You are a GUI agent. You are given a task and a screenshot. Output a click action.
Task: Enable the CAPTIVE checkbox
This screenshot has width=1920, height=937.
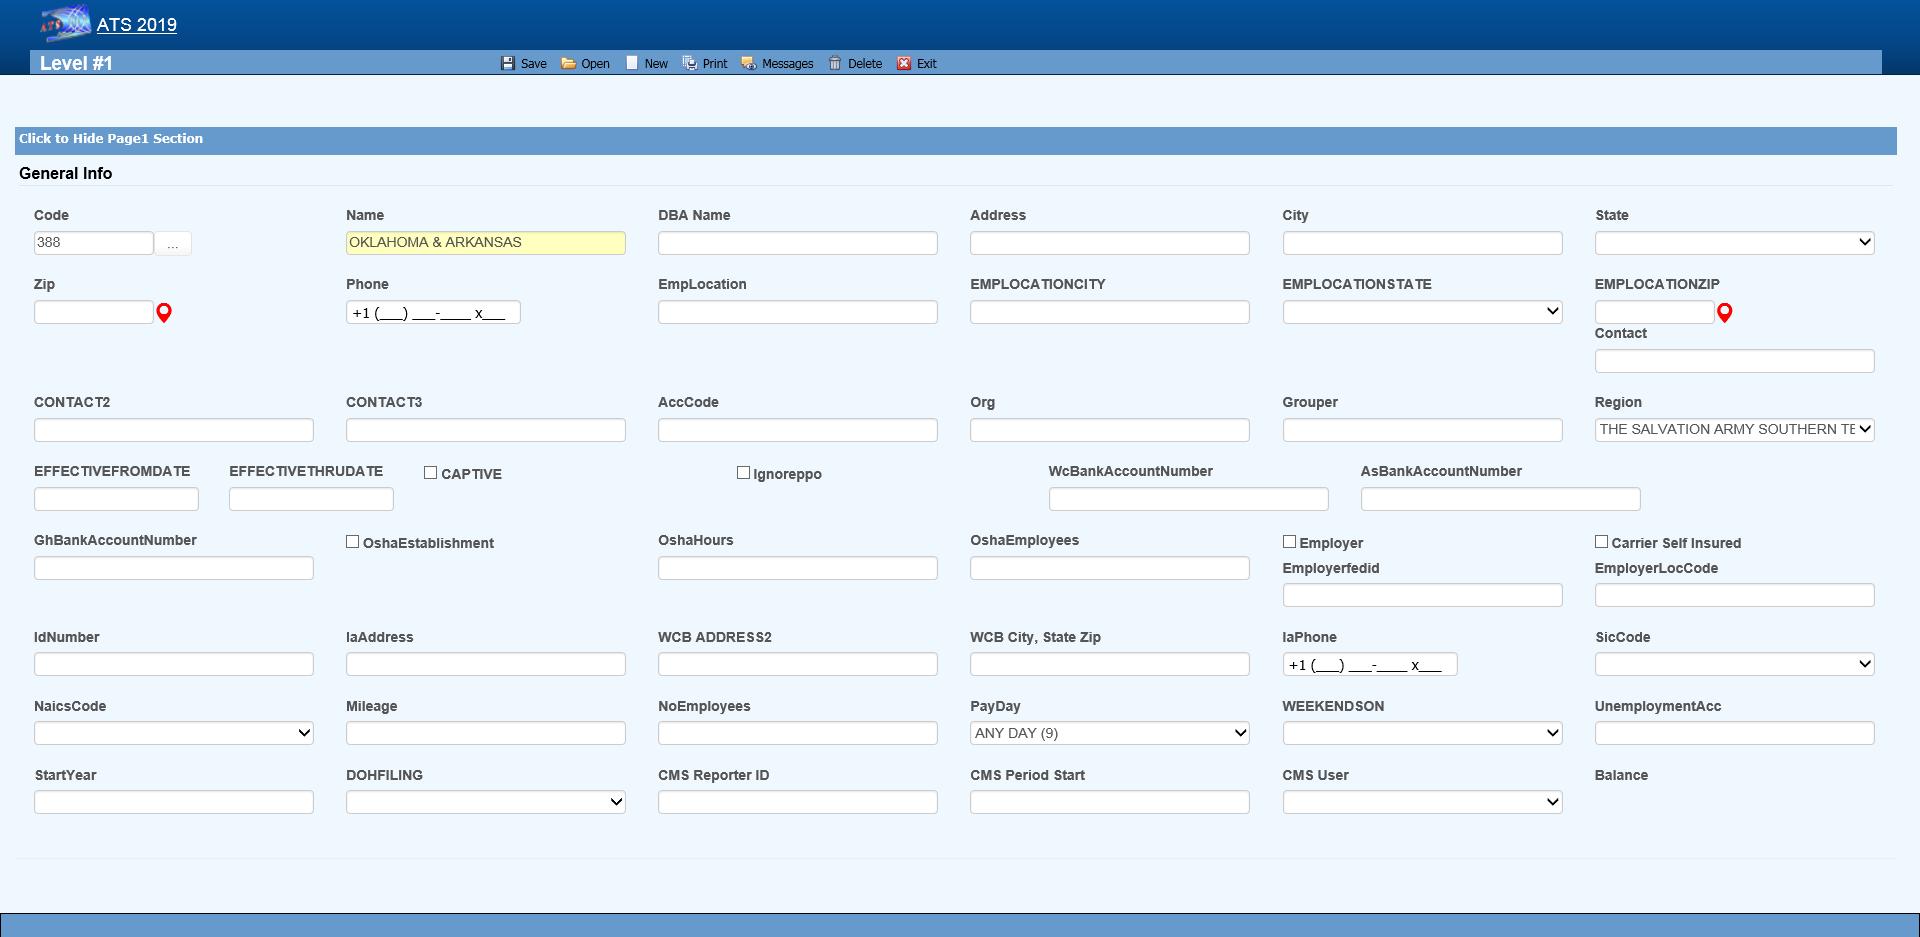(x=431, y=473)
